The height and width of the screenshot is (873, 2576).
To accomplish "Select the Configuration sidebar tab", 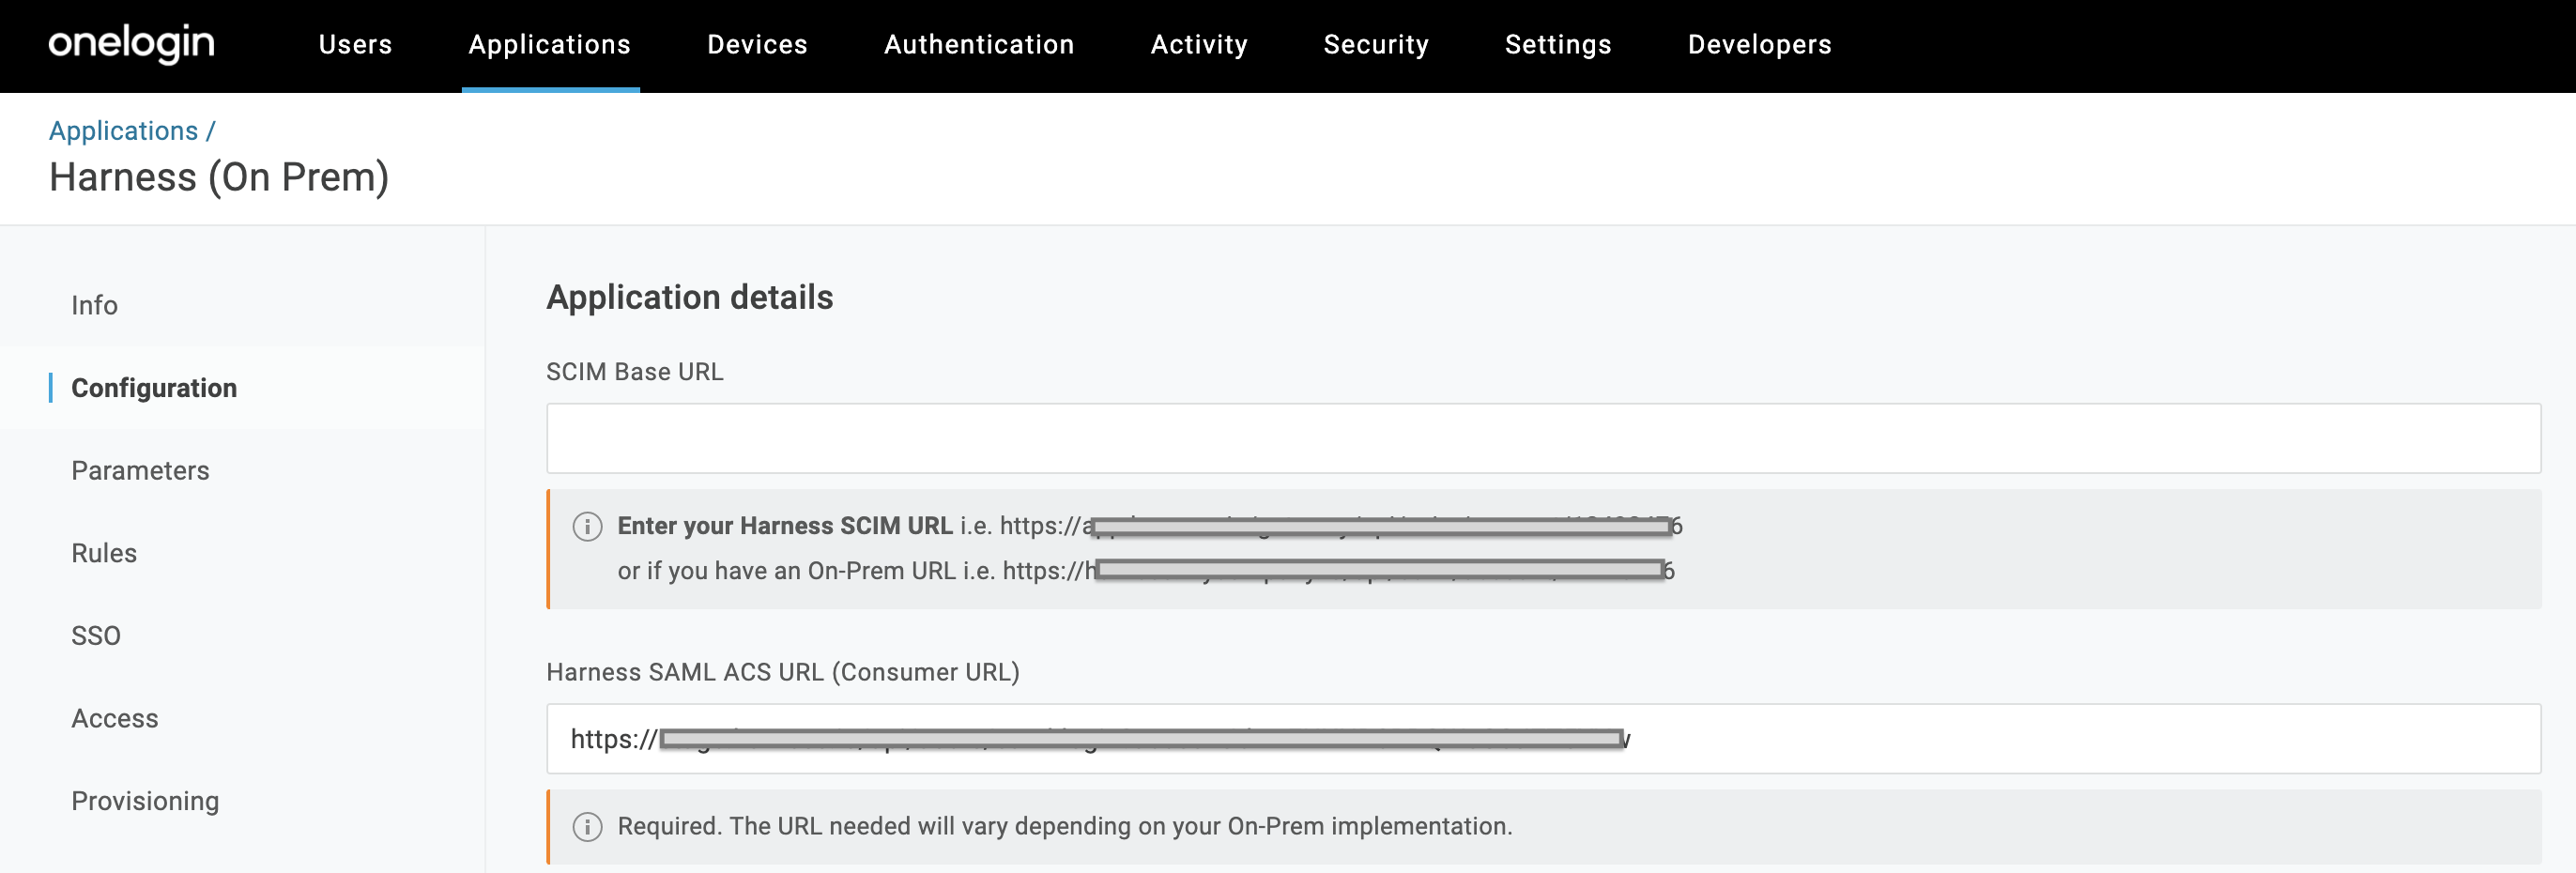I will point(154,388).
